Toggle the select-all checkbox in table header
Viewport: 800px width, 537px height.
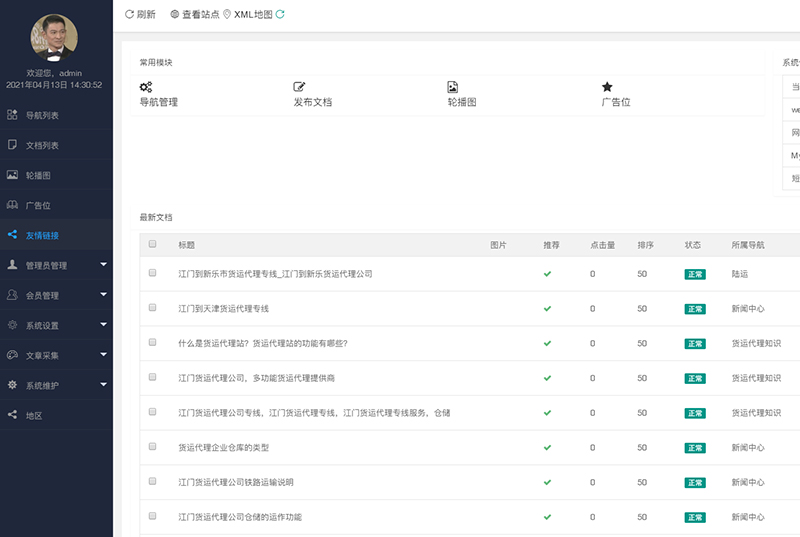tap(153, 244)
